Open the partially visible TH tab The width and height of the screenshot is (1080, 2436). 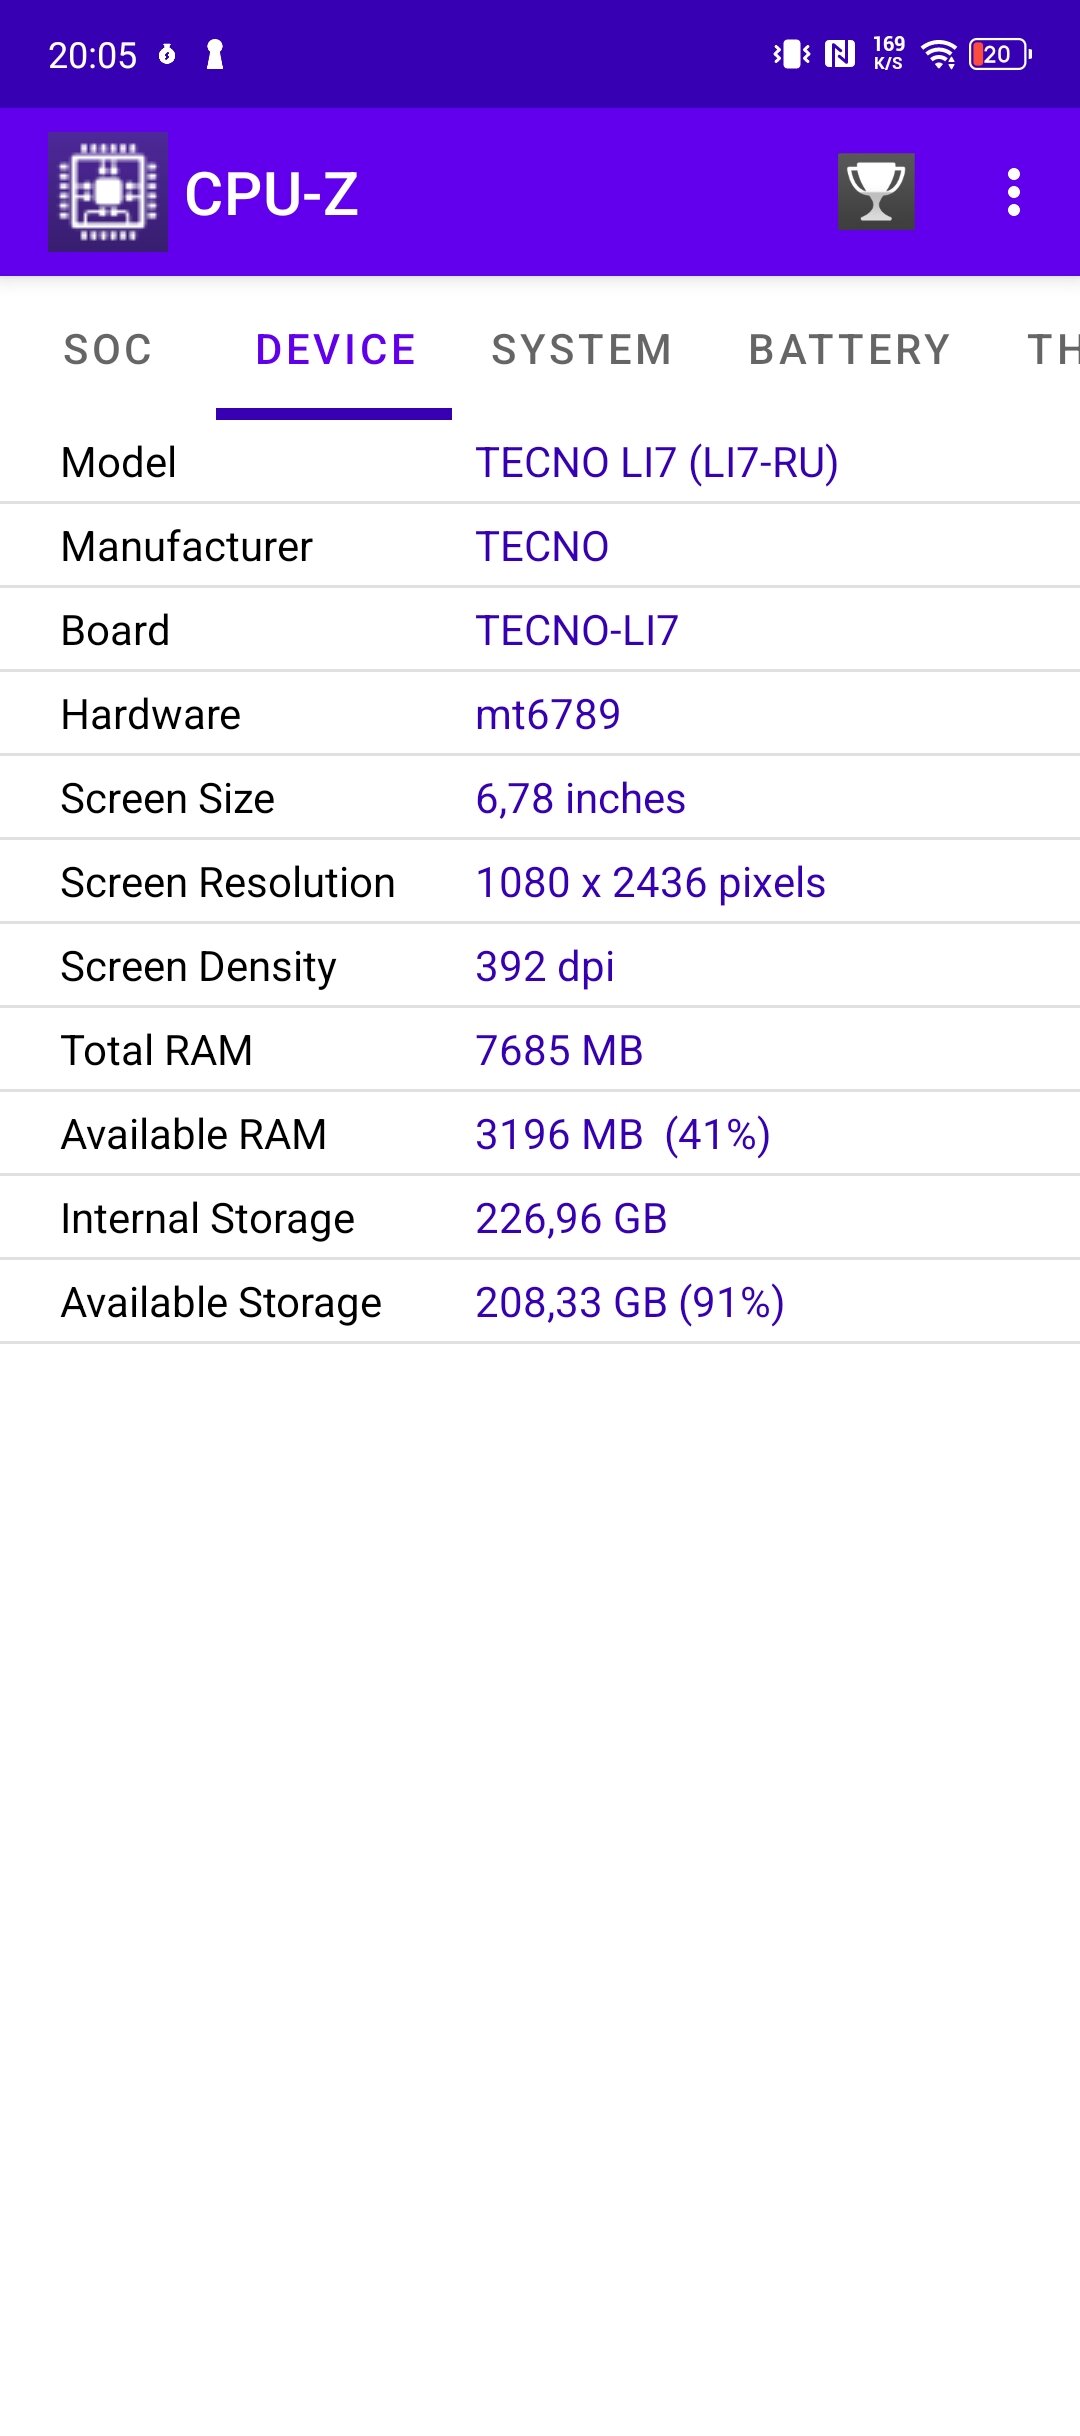1052,350
